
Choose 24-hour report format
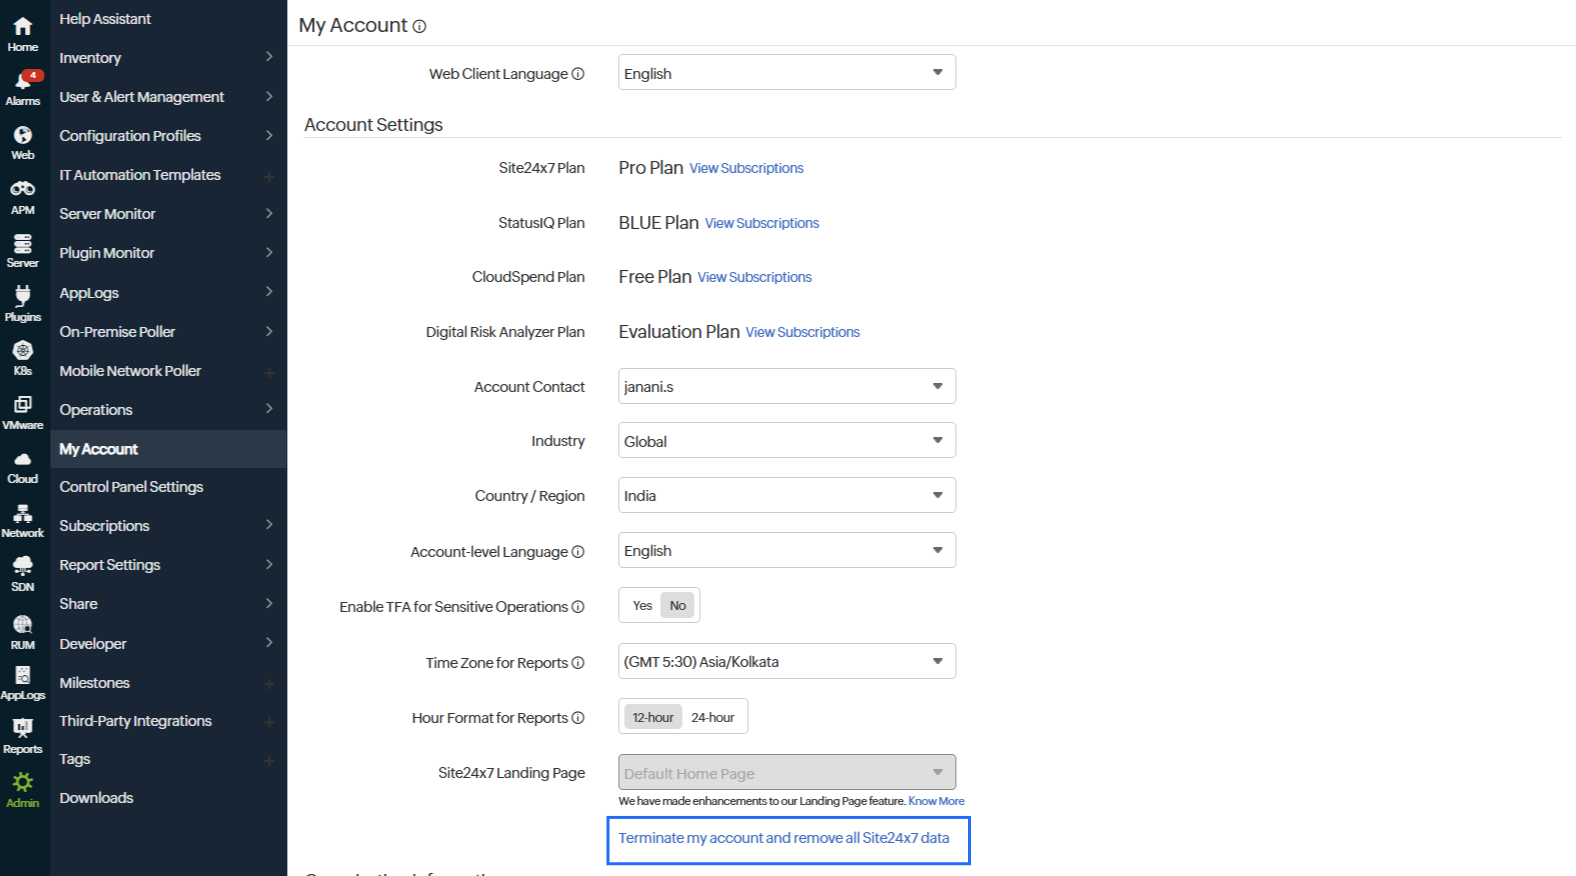click(x=713, y=717)
